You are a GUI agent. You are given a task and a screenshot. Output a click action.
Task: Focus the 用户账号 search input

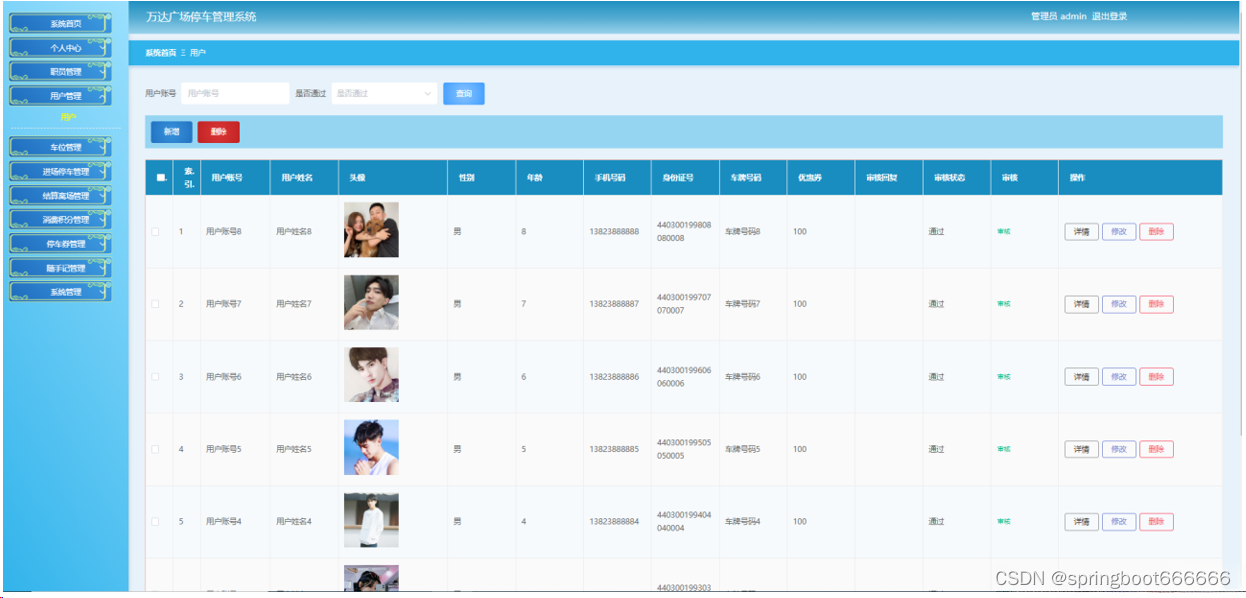235,93
